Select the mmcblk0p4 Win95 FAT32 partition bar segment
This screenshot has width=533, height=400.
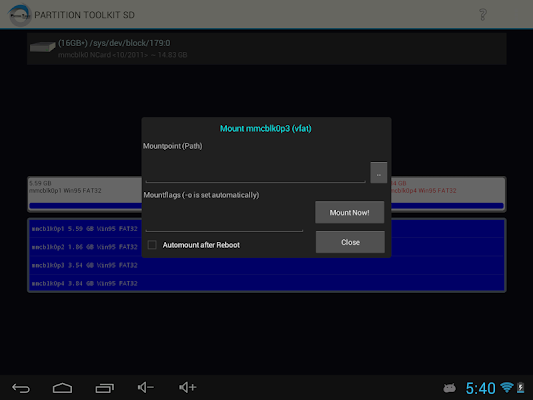(448, 194)
